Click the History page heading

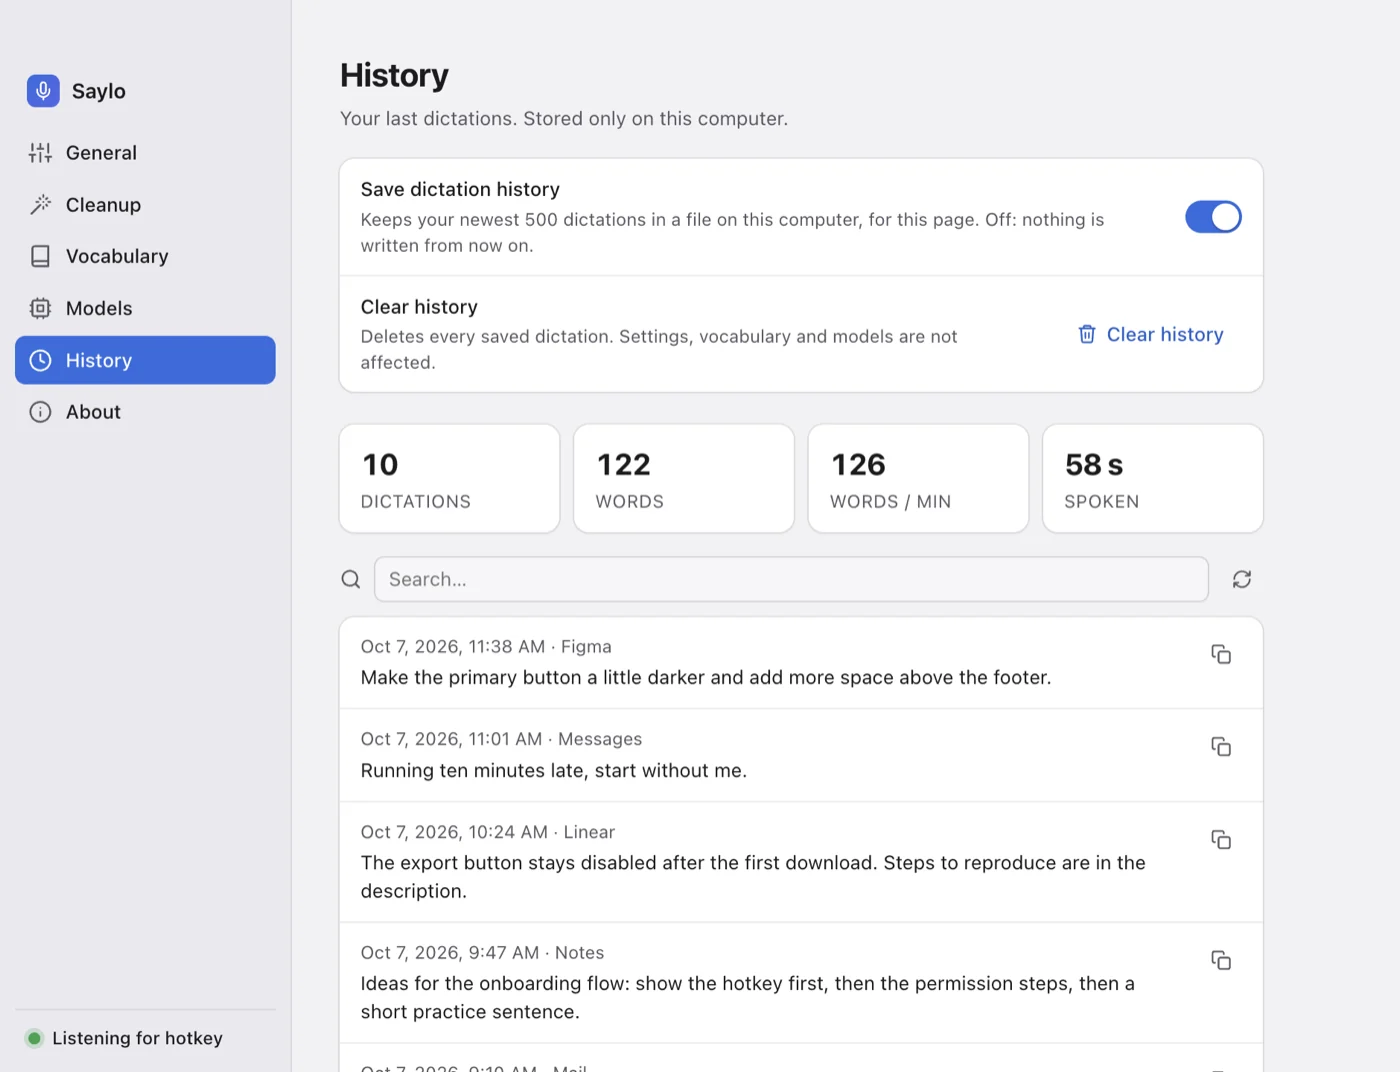pos(394,75)
